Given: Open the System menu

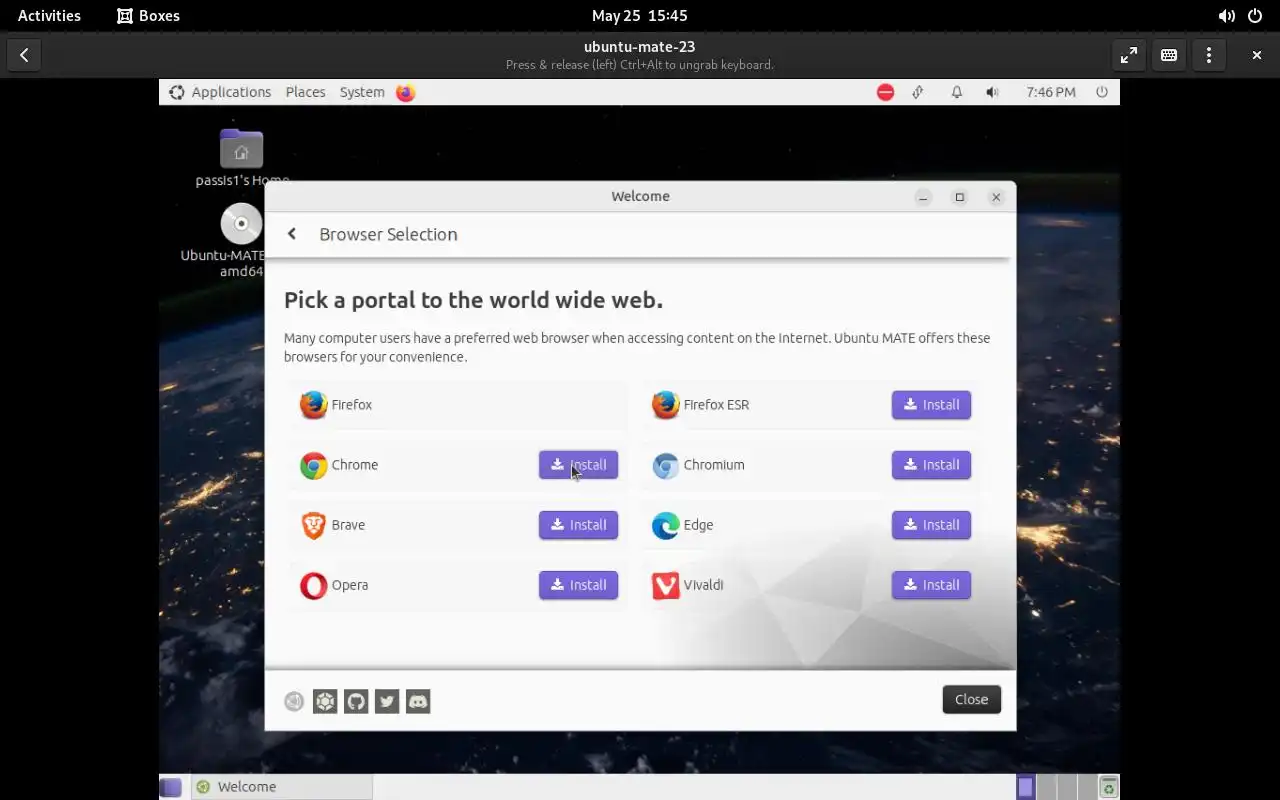Looking at the screenshot, I should tap(362, 92).
